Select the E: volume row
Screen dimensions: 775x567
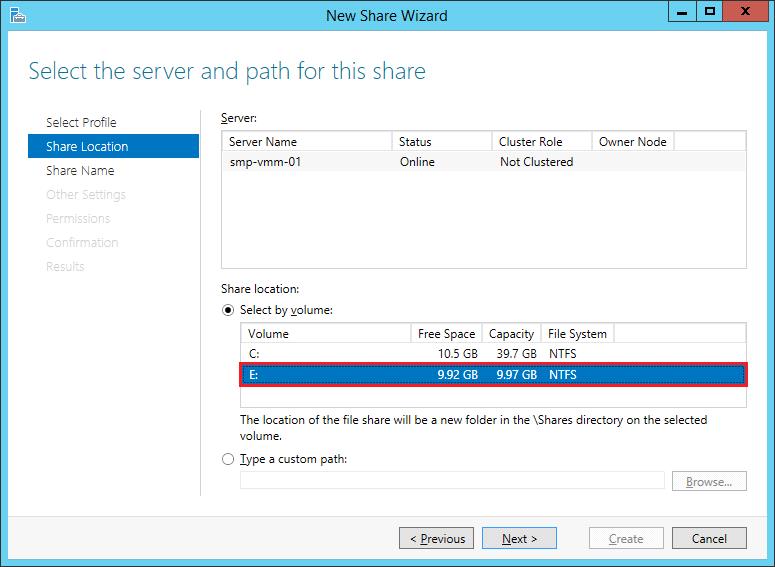(492, 375)
